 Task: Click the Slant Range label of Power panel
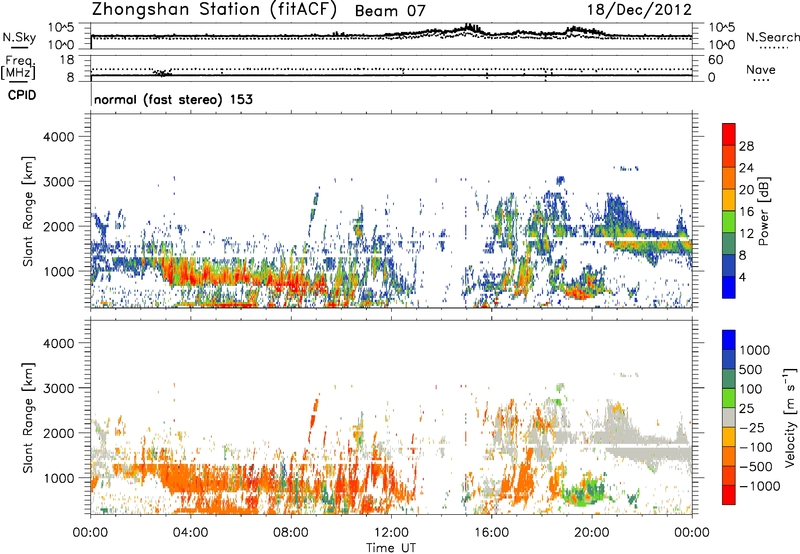28,211
